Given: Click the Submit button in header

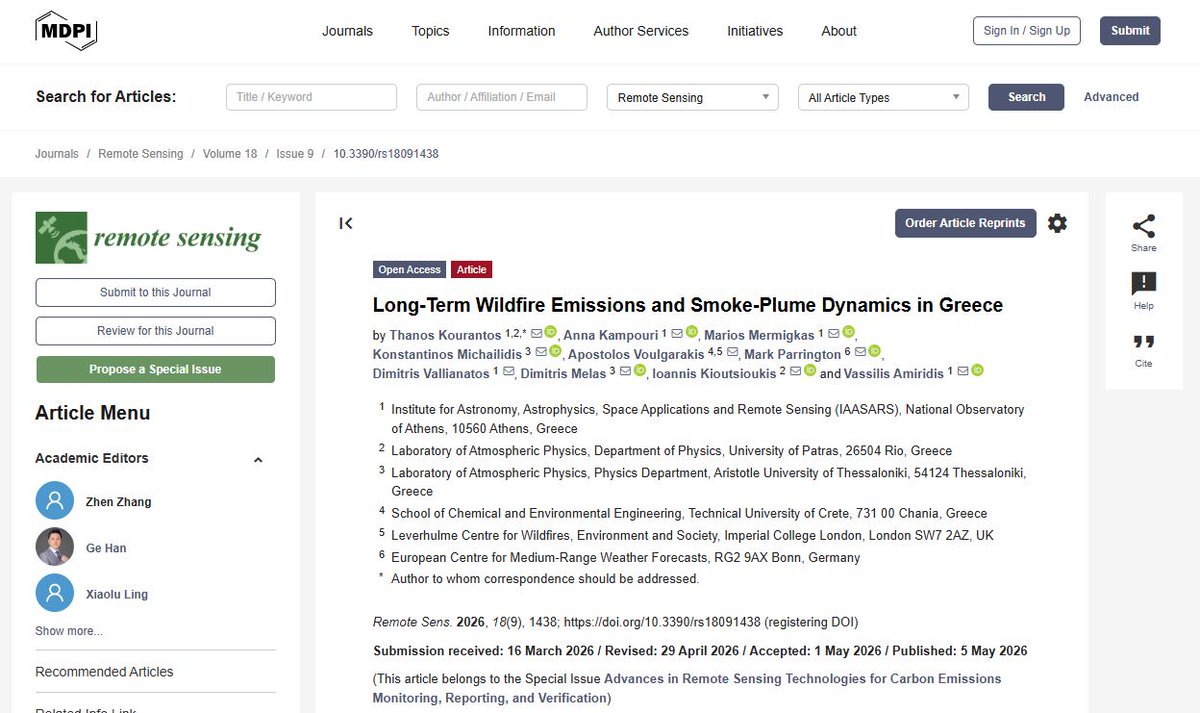Looking at the screenshot, I should [x=1130, y=31].
